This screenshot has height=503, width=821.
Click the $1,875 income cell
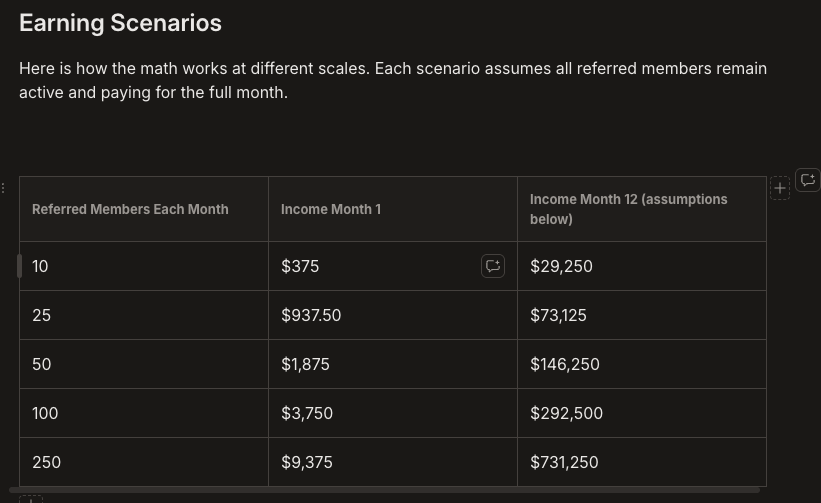point(393,364)
